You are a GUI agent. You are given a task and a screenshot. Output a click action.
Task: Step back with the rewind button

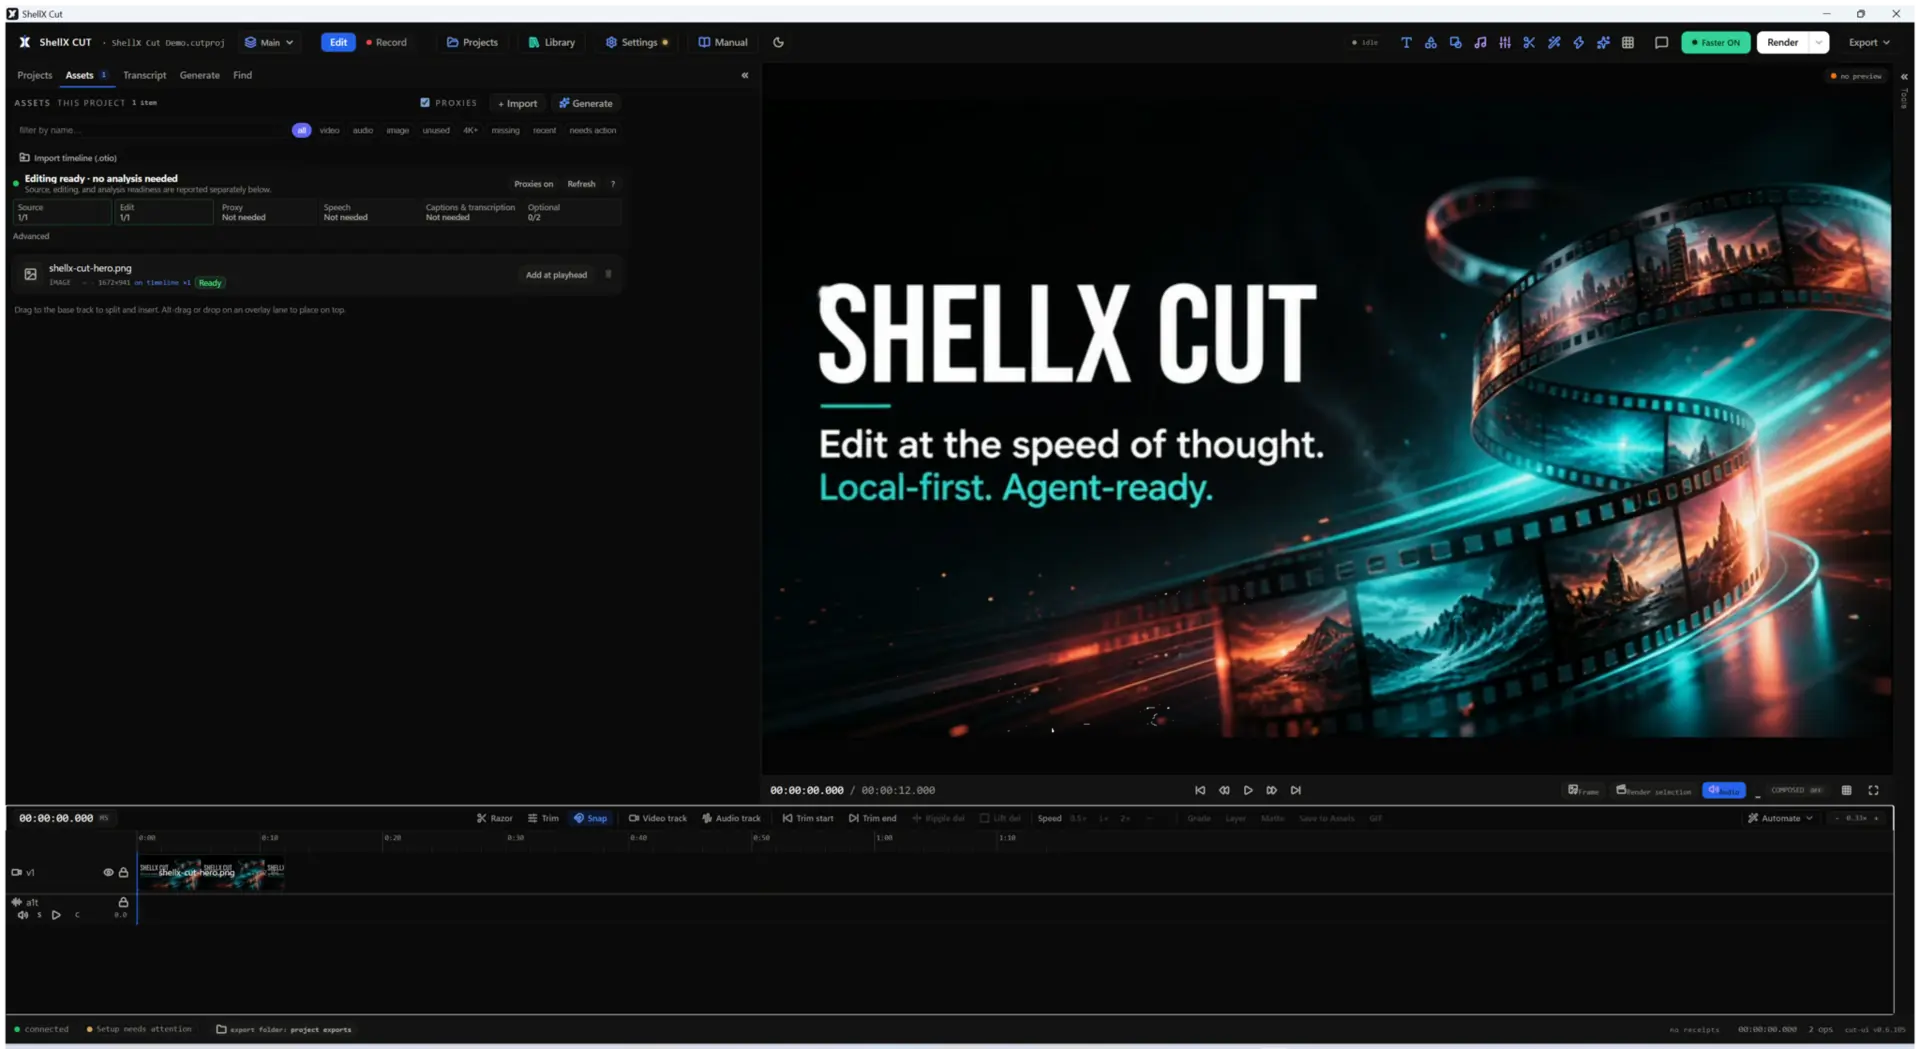[x=1224, y=790]
